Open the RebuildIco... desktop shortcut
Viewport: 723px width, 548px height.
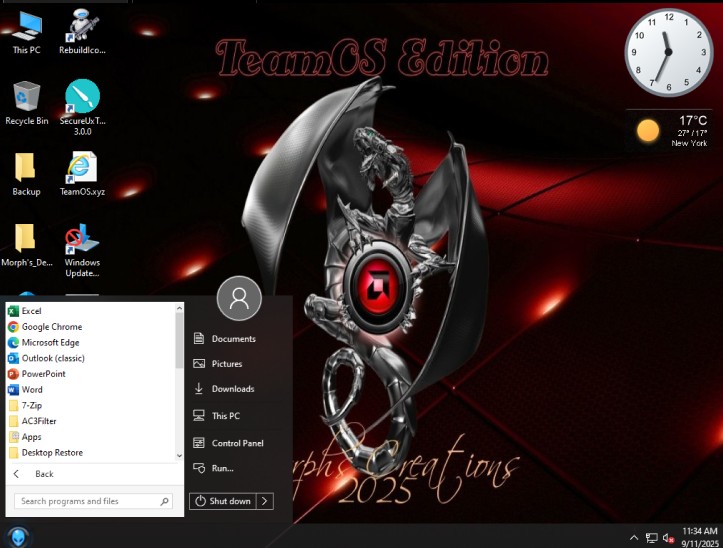coord(82,33)
